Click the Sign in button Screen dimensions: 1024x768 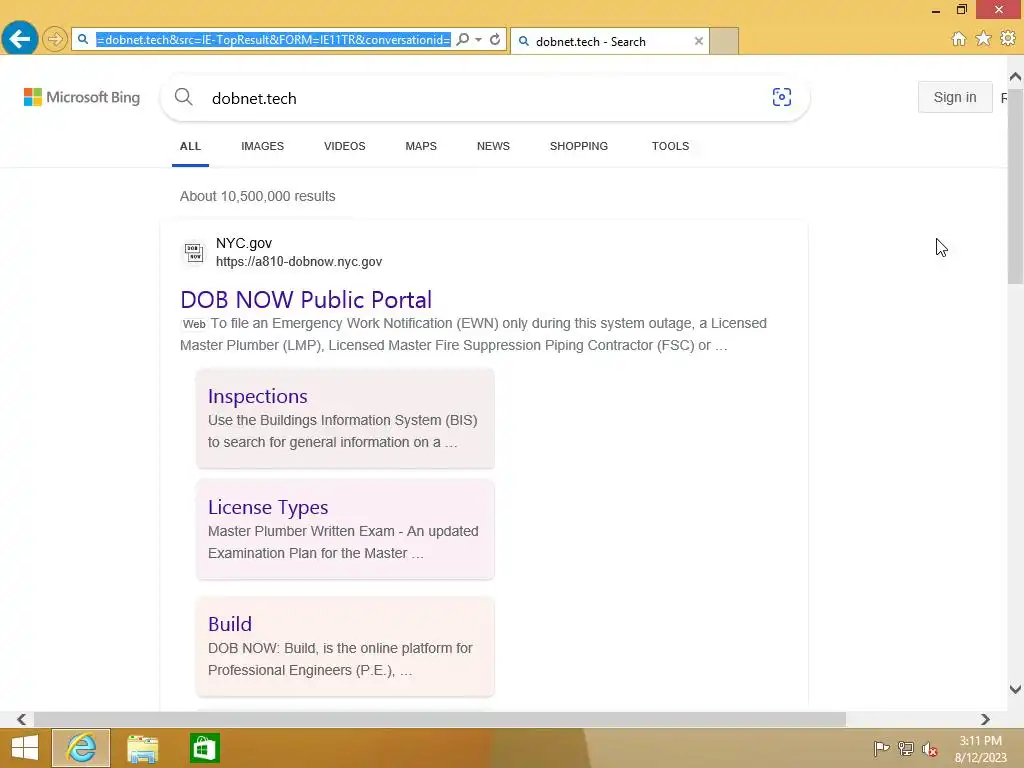(955, 97)
